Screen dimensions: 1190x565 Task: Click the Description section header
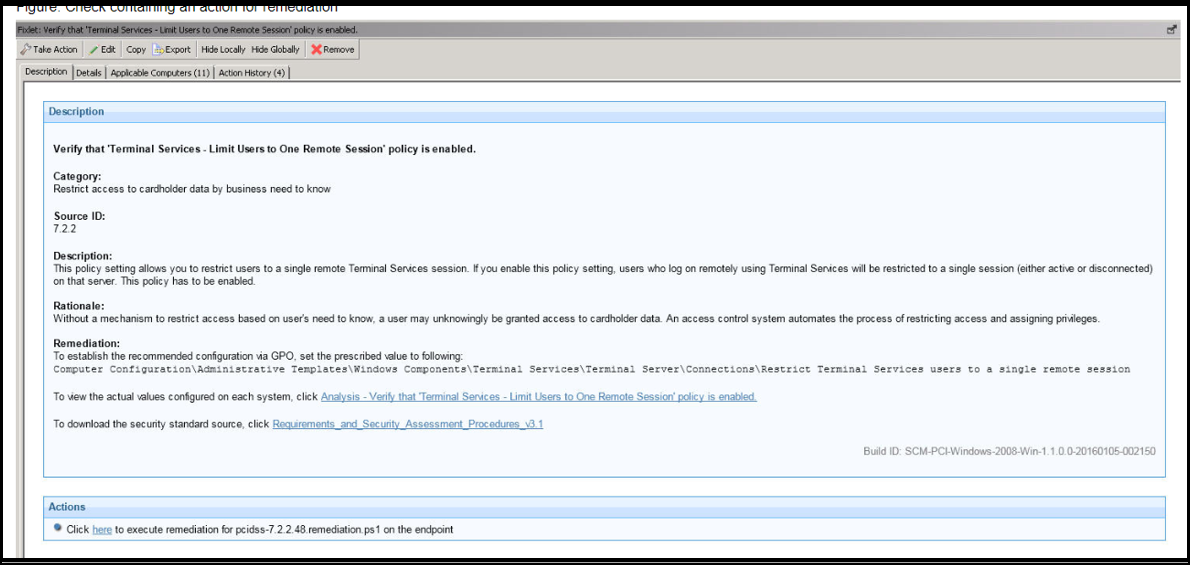click(604, 112)
